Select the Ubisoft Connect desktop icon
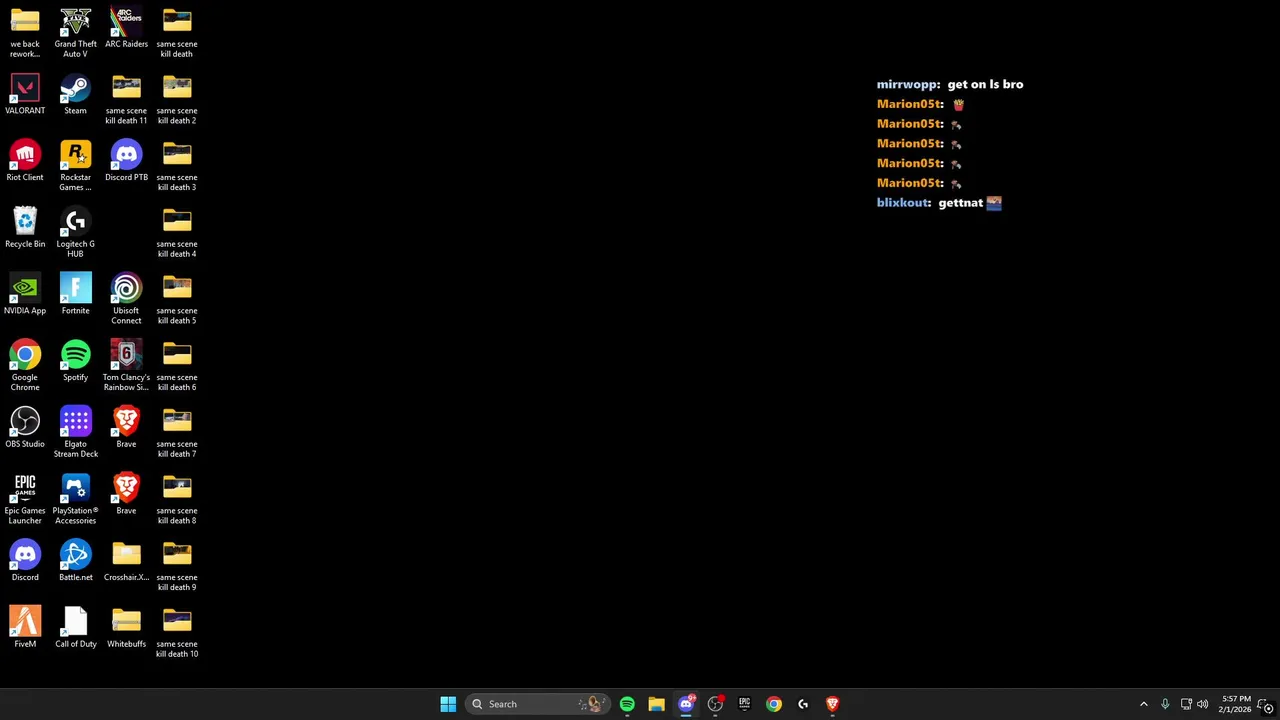Screen dimensions: 1280x720 (x=126, y=299)
